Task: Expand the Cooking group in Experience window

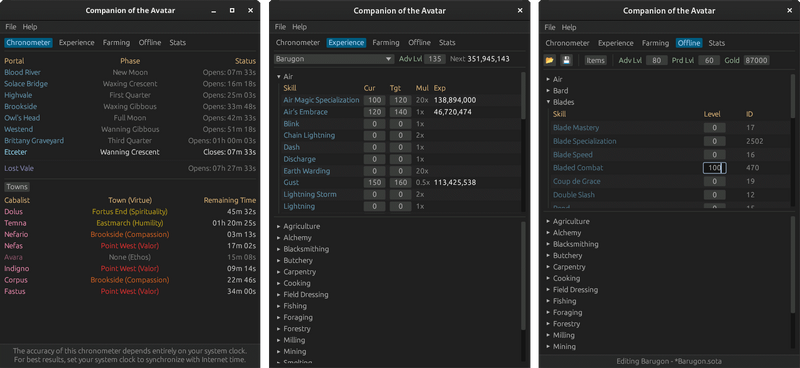Action: [x=279, y=283]
